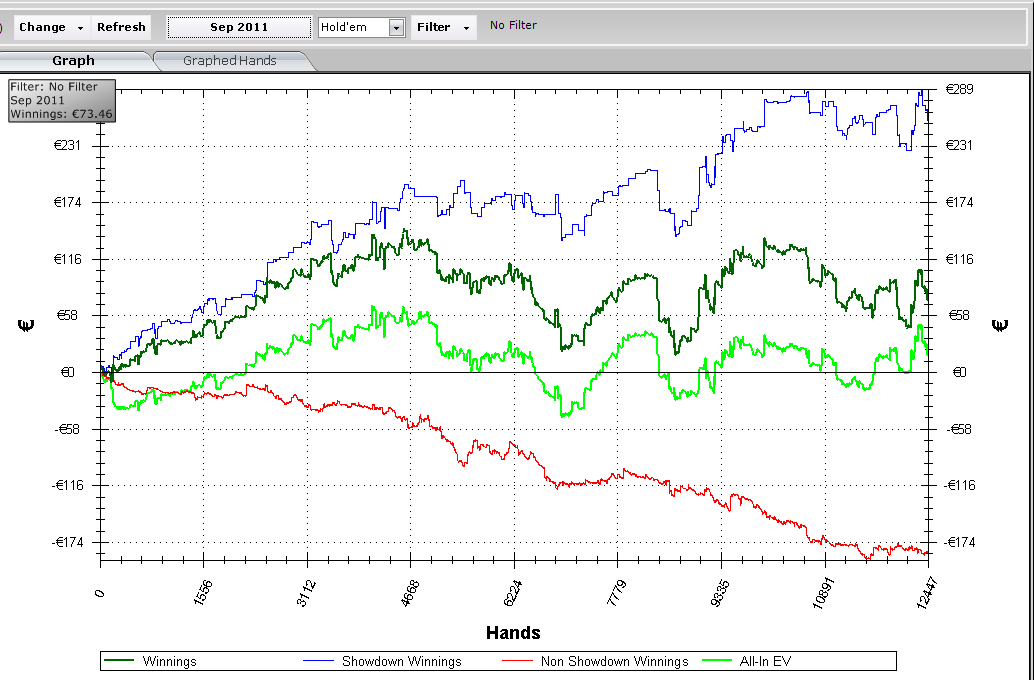Click the 6224 hands x-axis tick label
The image size is (1034, 680).
point(513,594)
